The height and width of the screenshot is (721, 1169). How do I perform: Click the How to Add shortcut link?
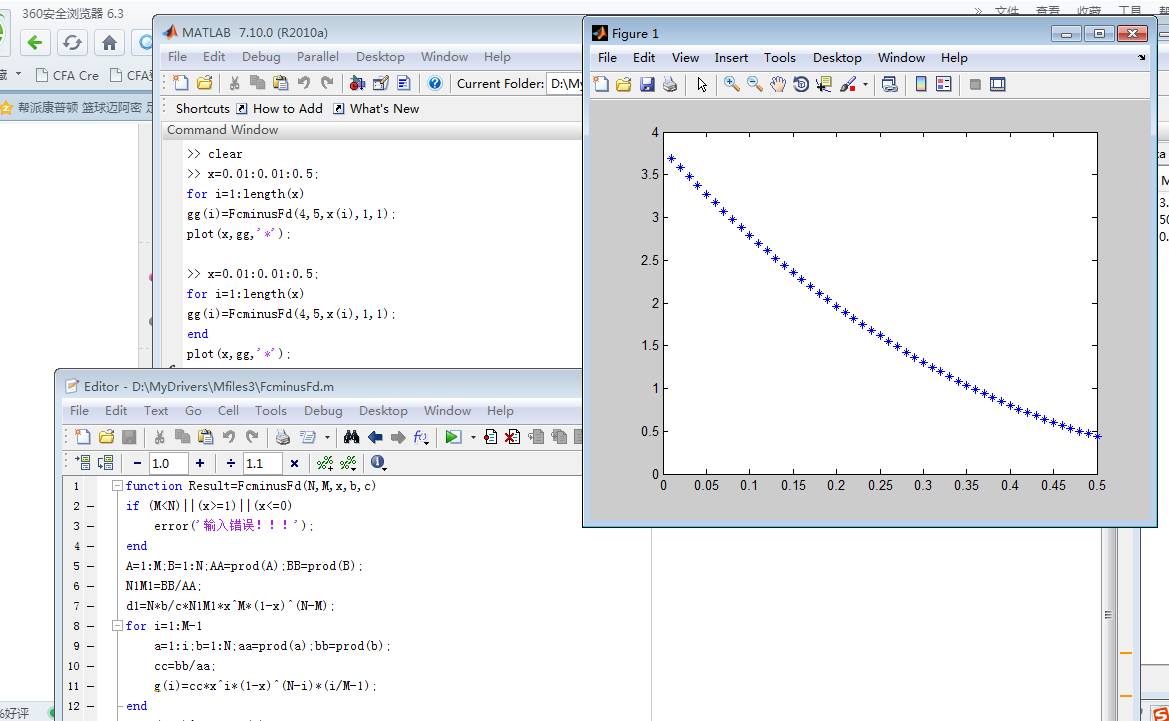[287, 109]
